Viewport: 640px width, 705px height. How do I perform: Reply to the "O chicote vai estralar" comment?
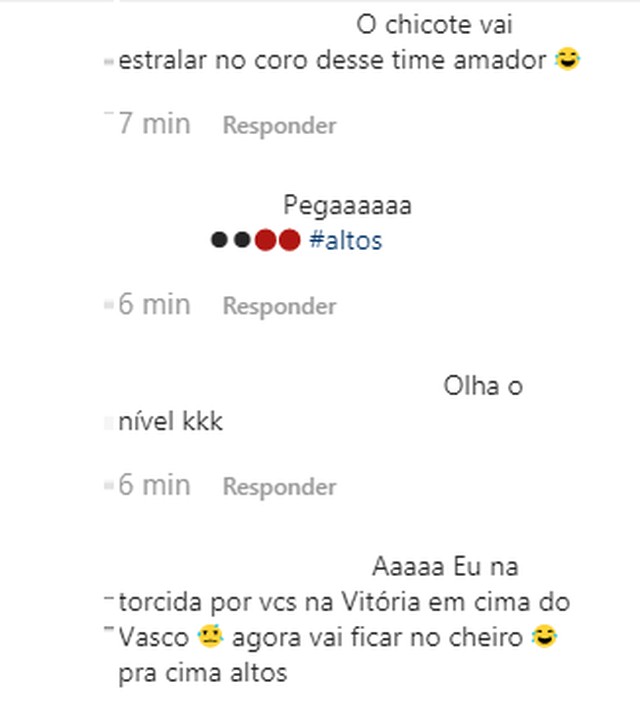(279, 125)
